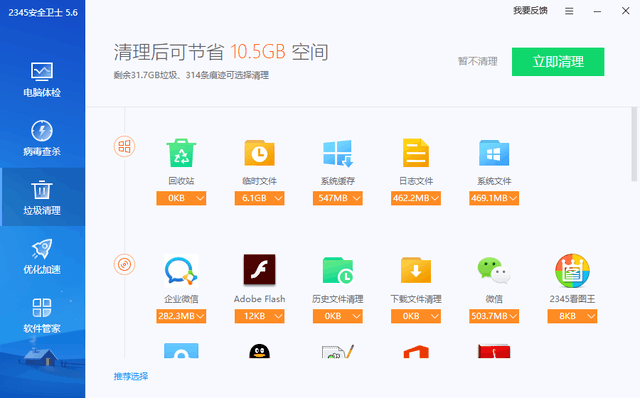Click the 历史文件清理 green folder icon

click(x=338, y=270)
